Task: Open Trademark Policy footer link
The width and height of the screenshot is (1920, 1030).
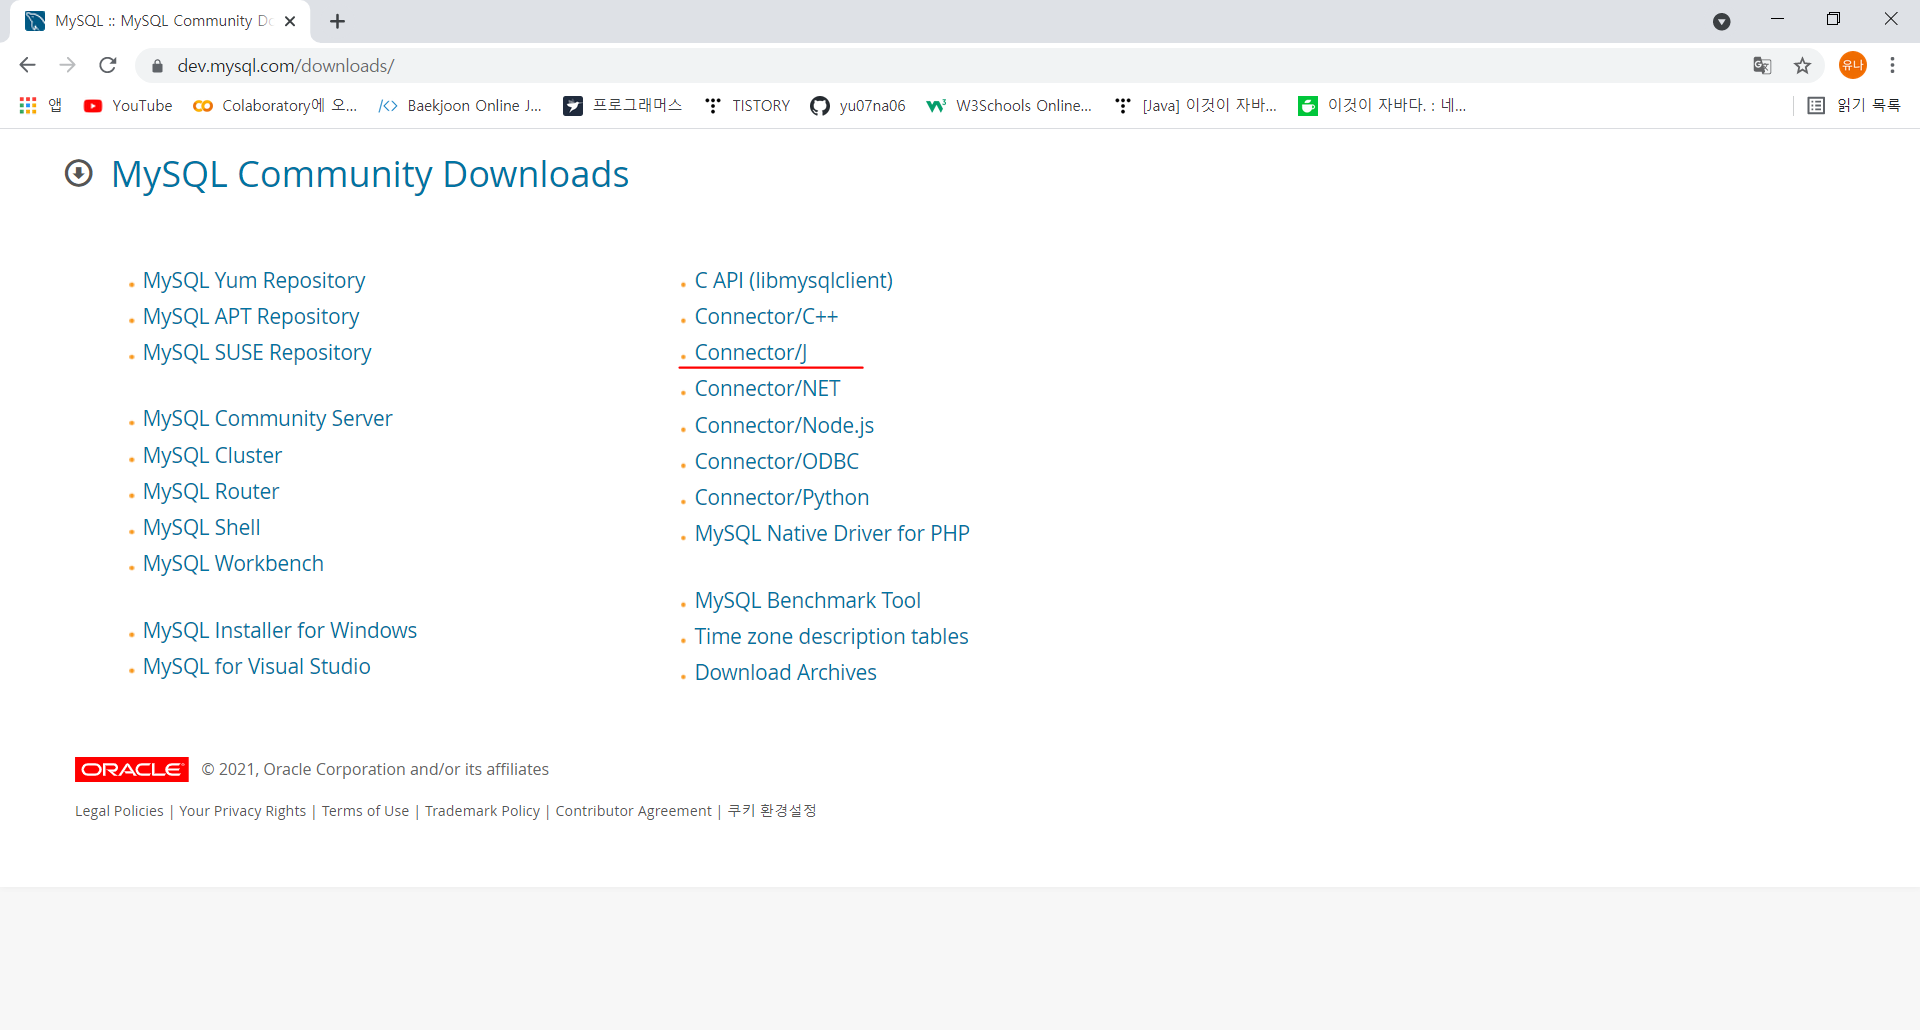Action: coord(482,811)
